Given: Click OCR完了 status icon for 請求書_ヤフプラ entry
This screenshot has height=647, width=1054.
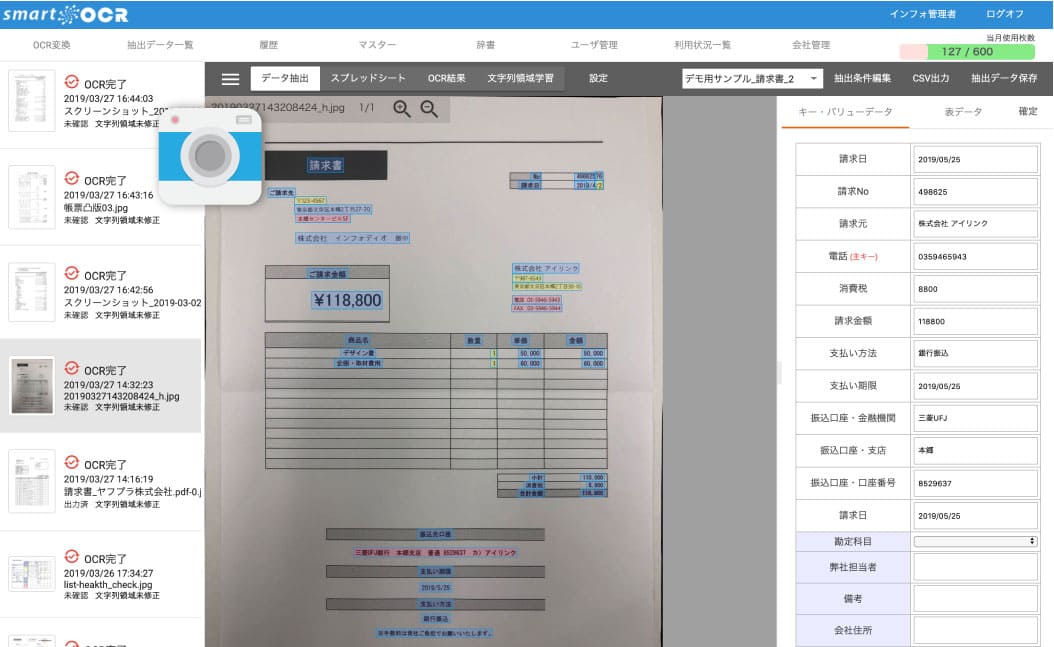Looking at the screenshot, I should click(x=72, y=462).
